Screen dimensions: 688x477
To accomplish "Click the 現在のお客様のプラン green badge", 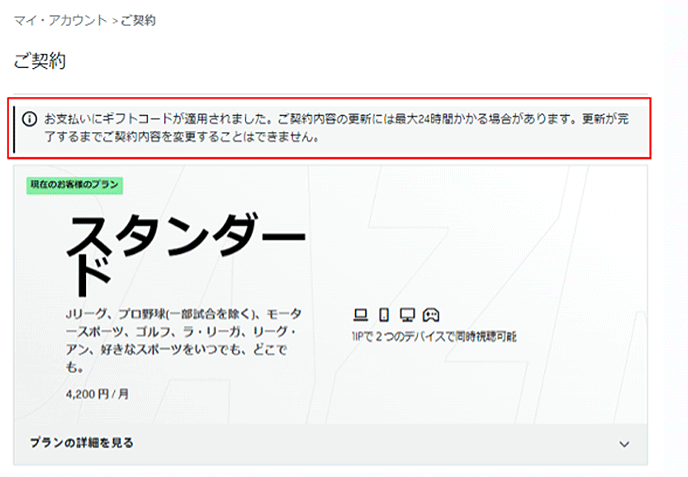I will (x=75, y=185).
